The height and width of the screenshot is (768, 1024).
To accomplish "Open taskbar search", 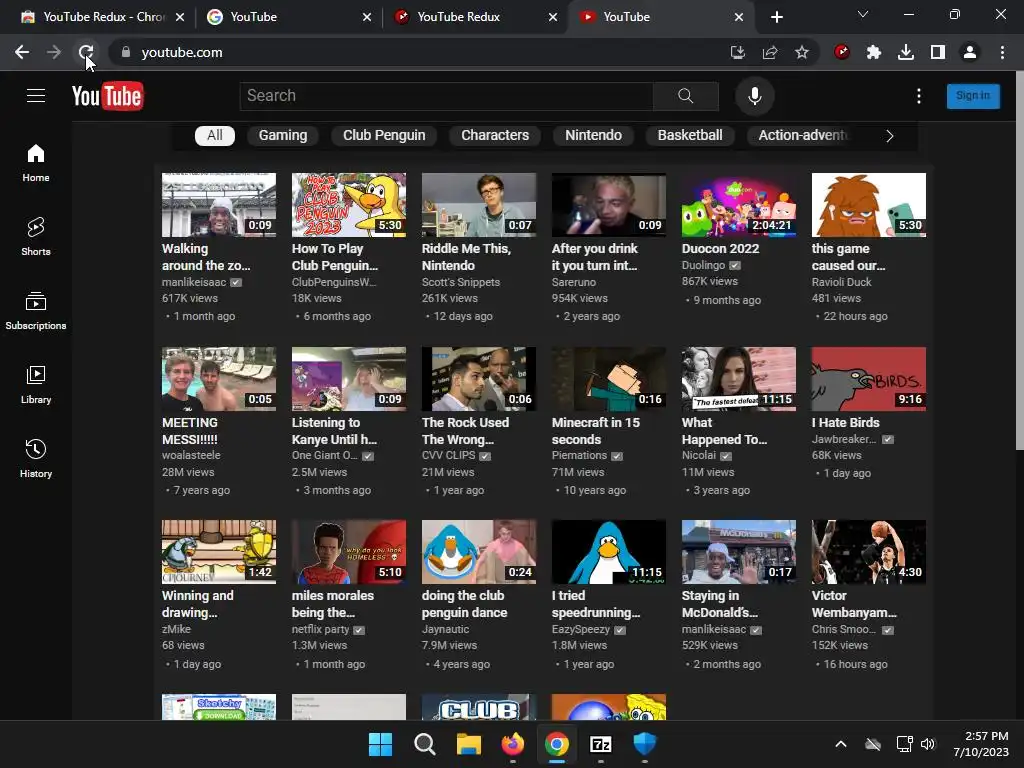I will click(x=424, y=744).
